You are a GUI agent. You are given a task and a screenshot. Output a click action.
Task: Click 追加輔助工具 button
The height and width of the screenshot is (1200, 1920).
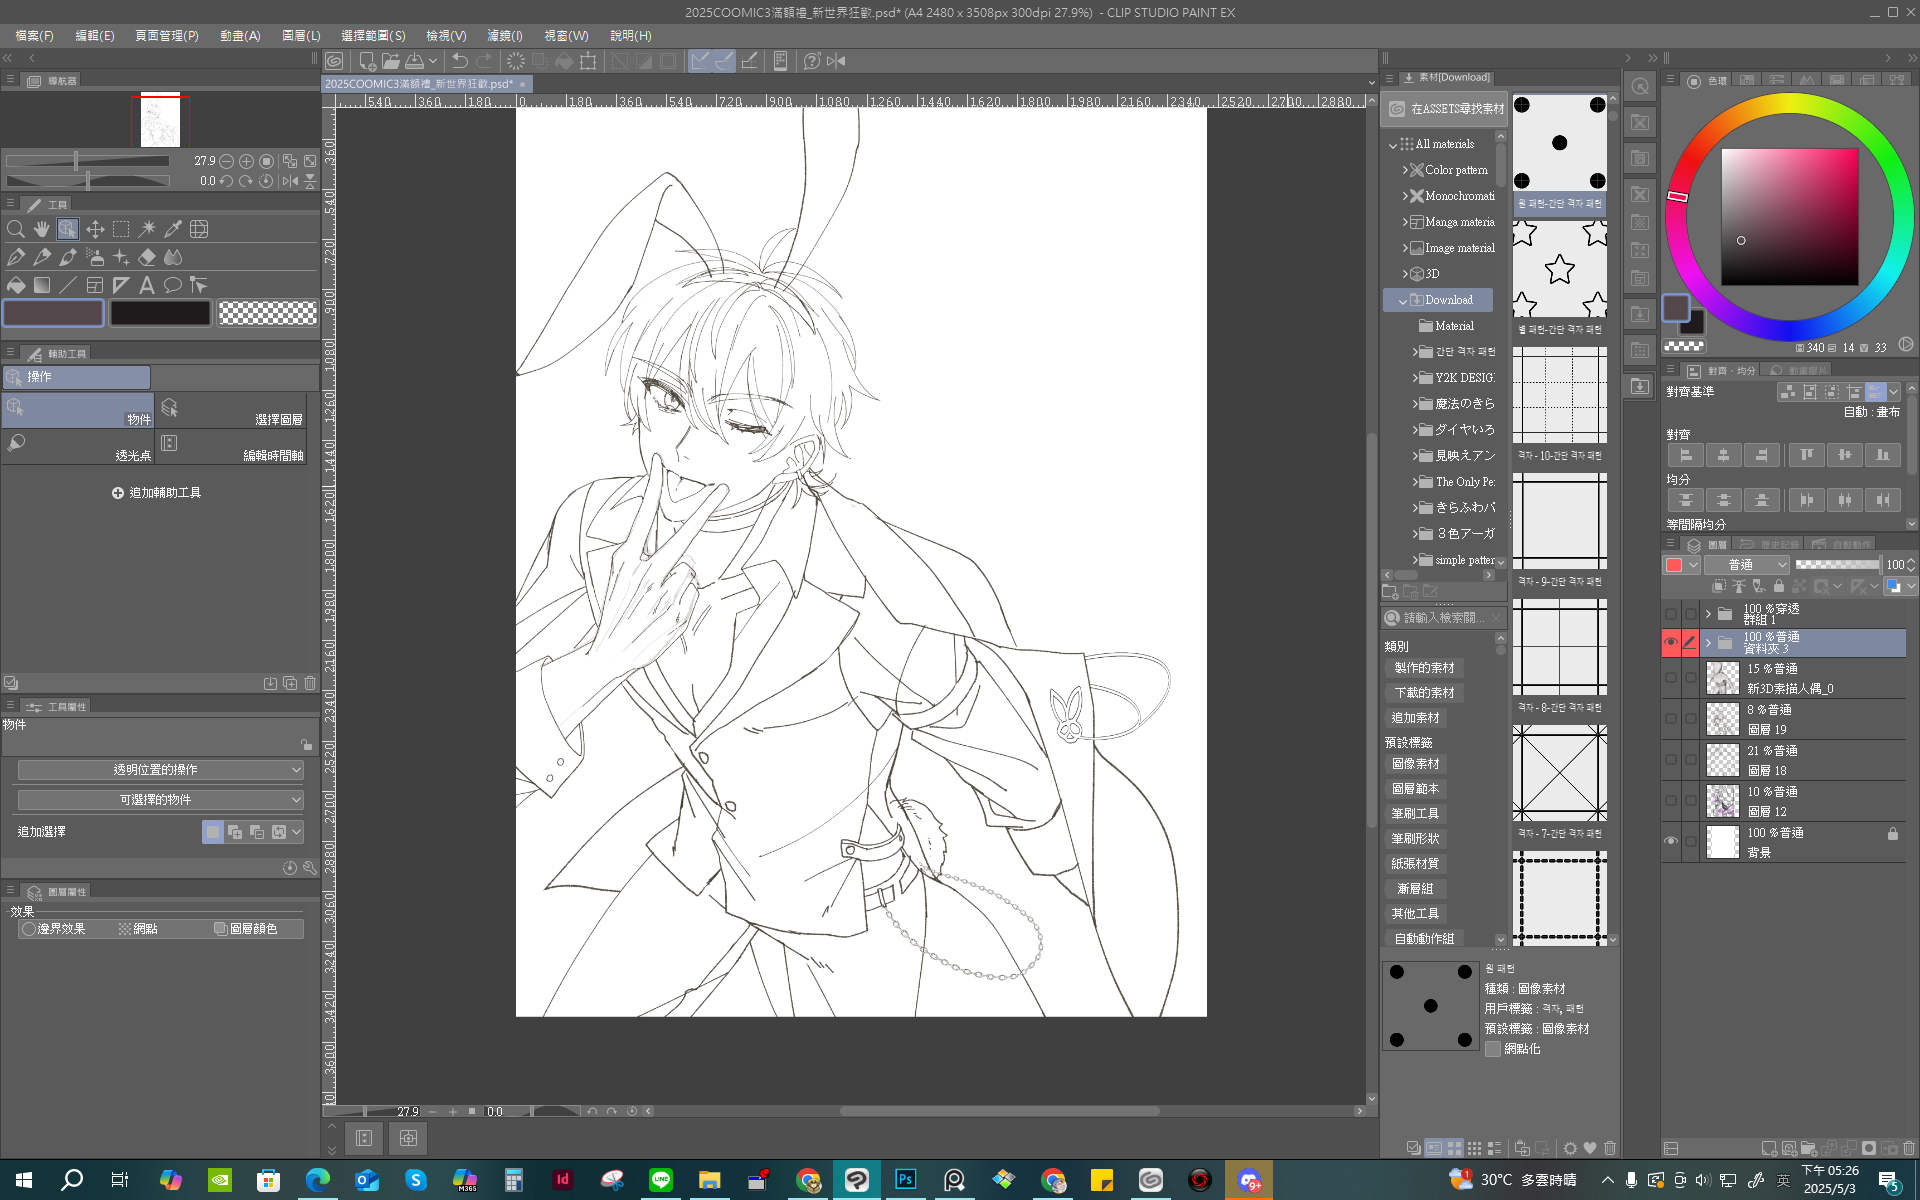[157, 493]
